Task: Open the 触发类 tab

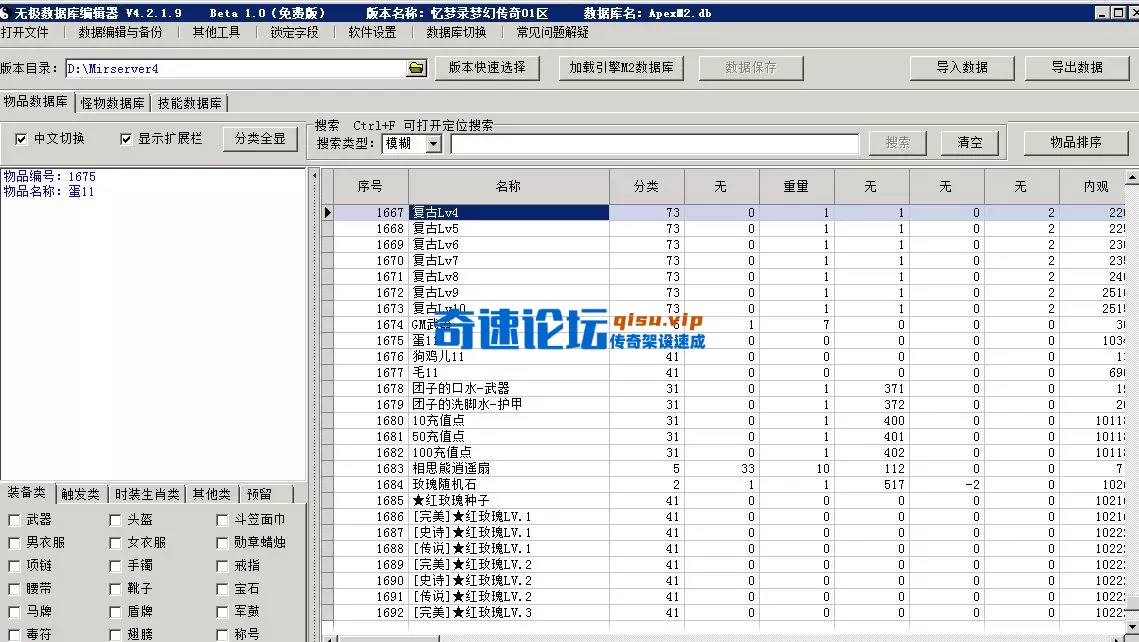Action: tap(80, 493)
